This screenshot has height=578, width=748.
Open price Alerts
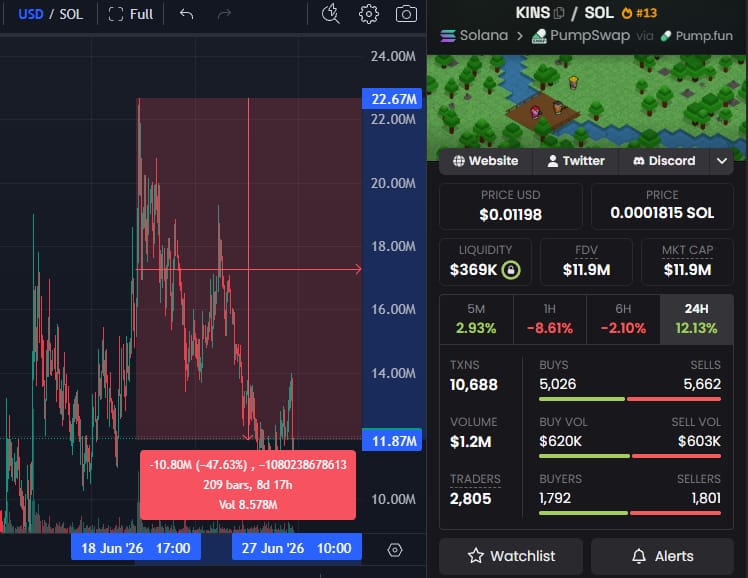[662, 556]
